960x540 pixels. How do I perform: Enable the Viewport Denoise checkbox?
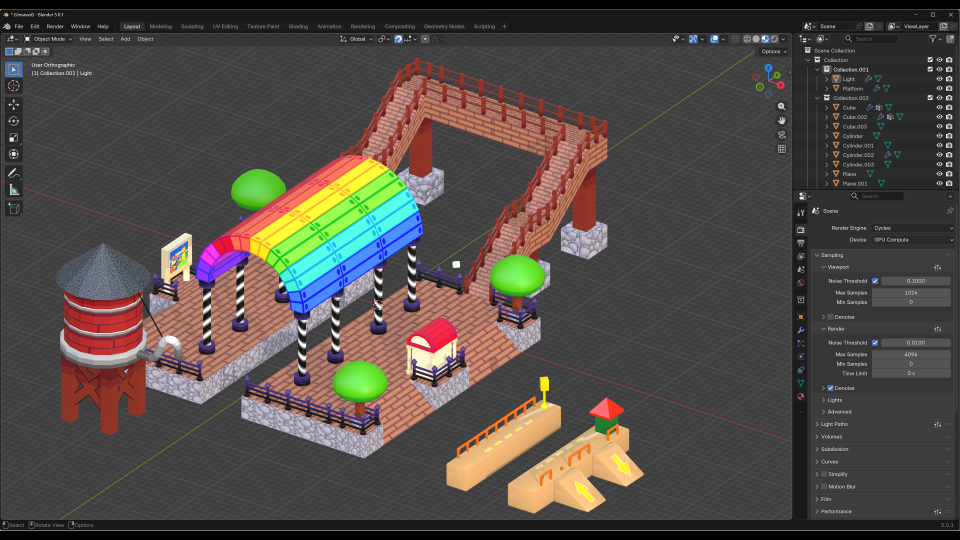830,317
